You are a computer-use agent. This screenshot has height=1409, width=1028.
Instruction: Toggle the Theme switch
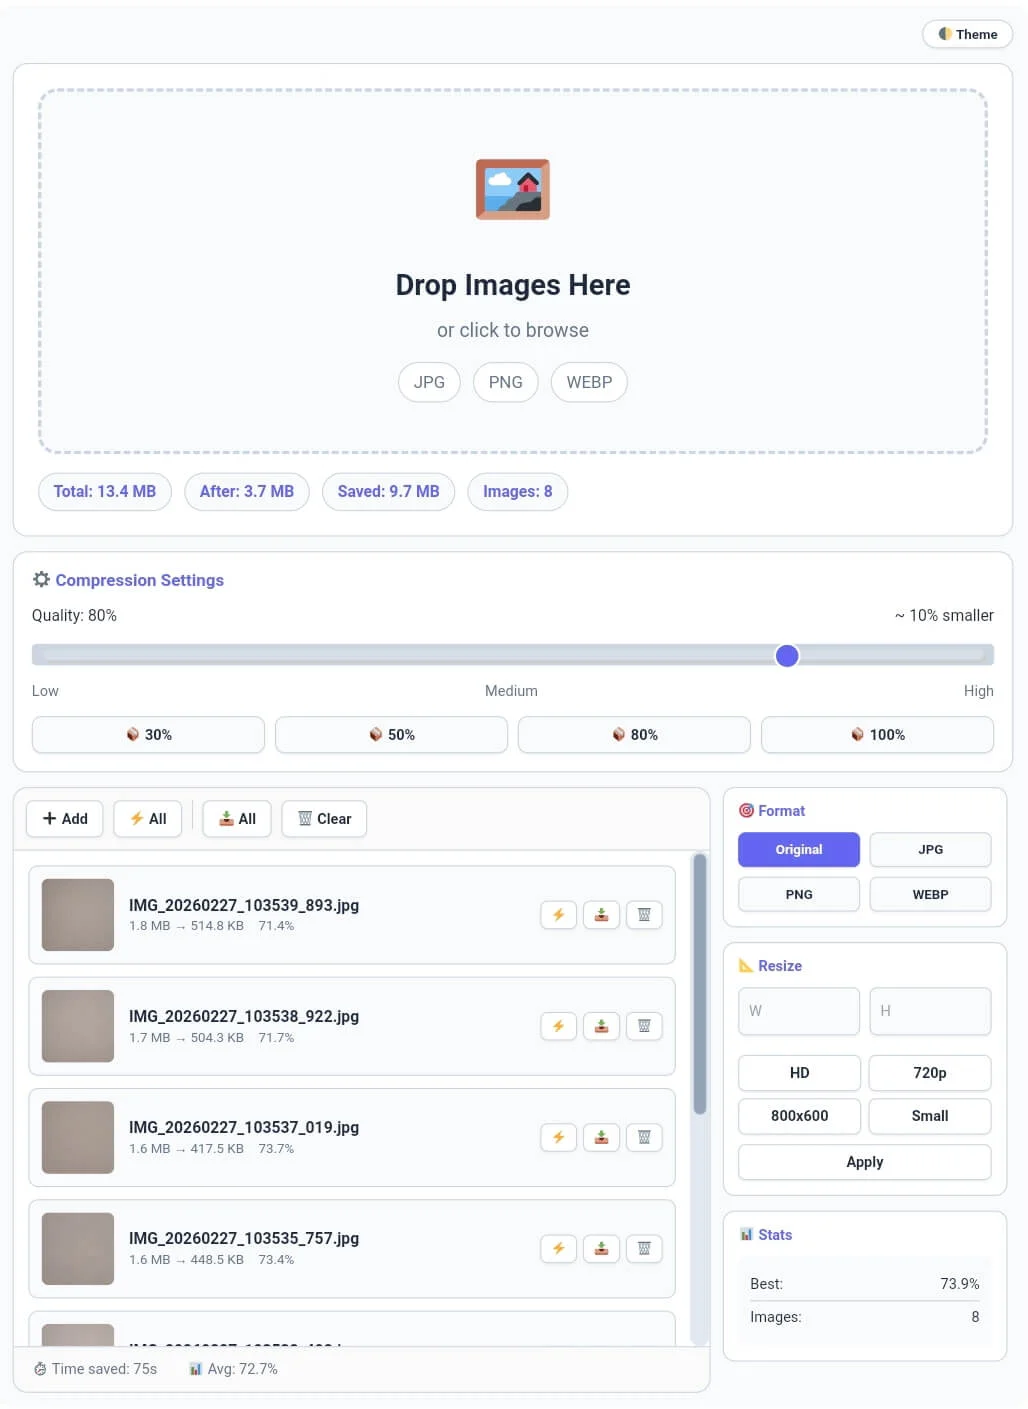pyautogui.click(x=967, y=34)
